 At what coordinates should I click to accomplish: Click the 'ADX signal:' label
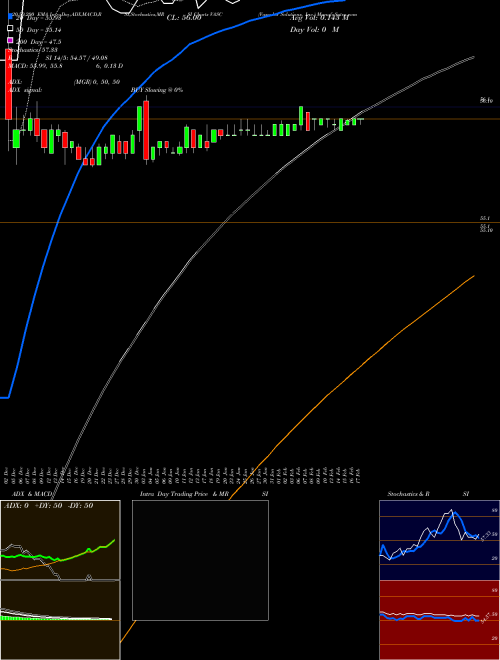click(25, 90)
